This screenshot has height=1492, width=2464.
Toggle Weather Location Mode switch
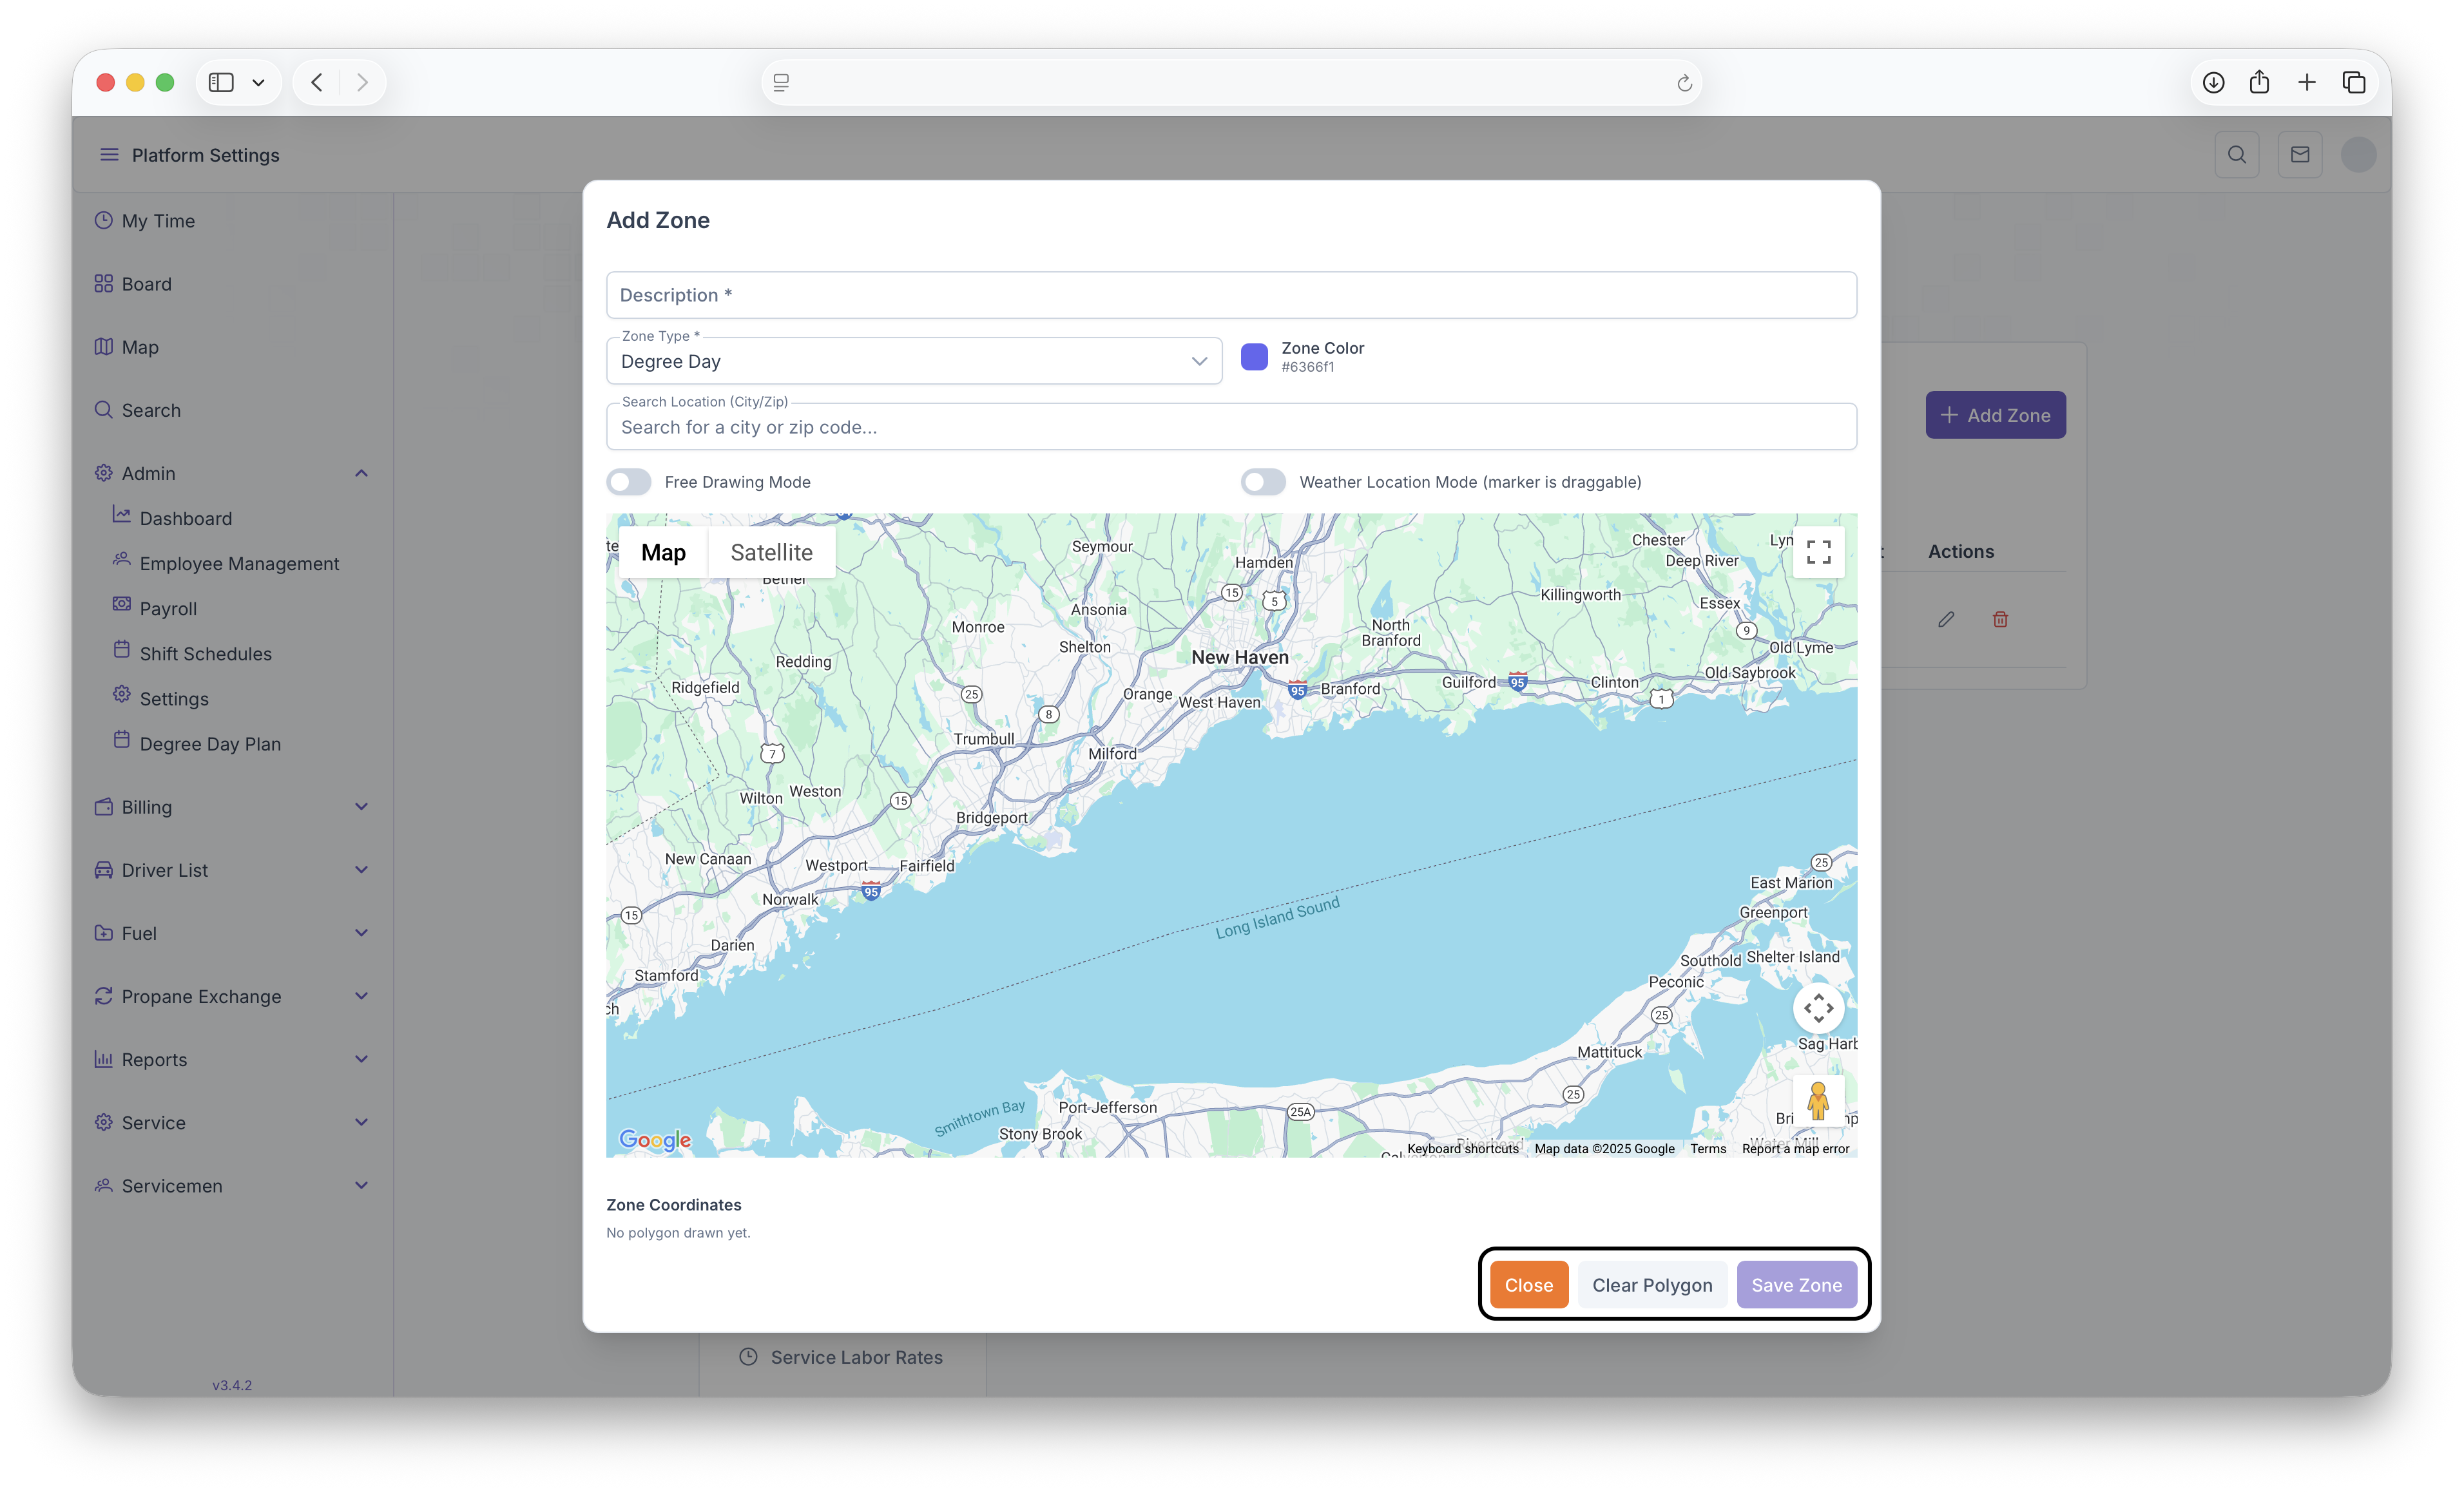tap(1263, 482)
